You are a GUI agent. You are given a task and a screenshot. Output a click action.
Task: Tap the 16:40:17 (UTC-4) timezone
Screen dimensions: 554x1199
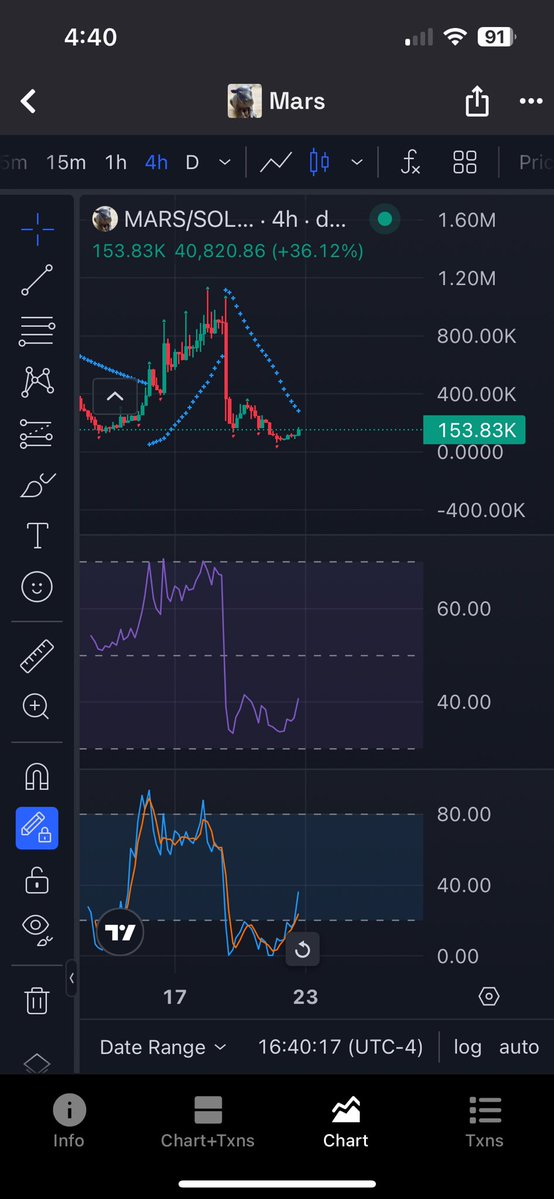(x=341, y=1048)
